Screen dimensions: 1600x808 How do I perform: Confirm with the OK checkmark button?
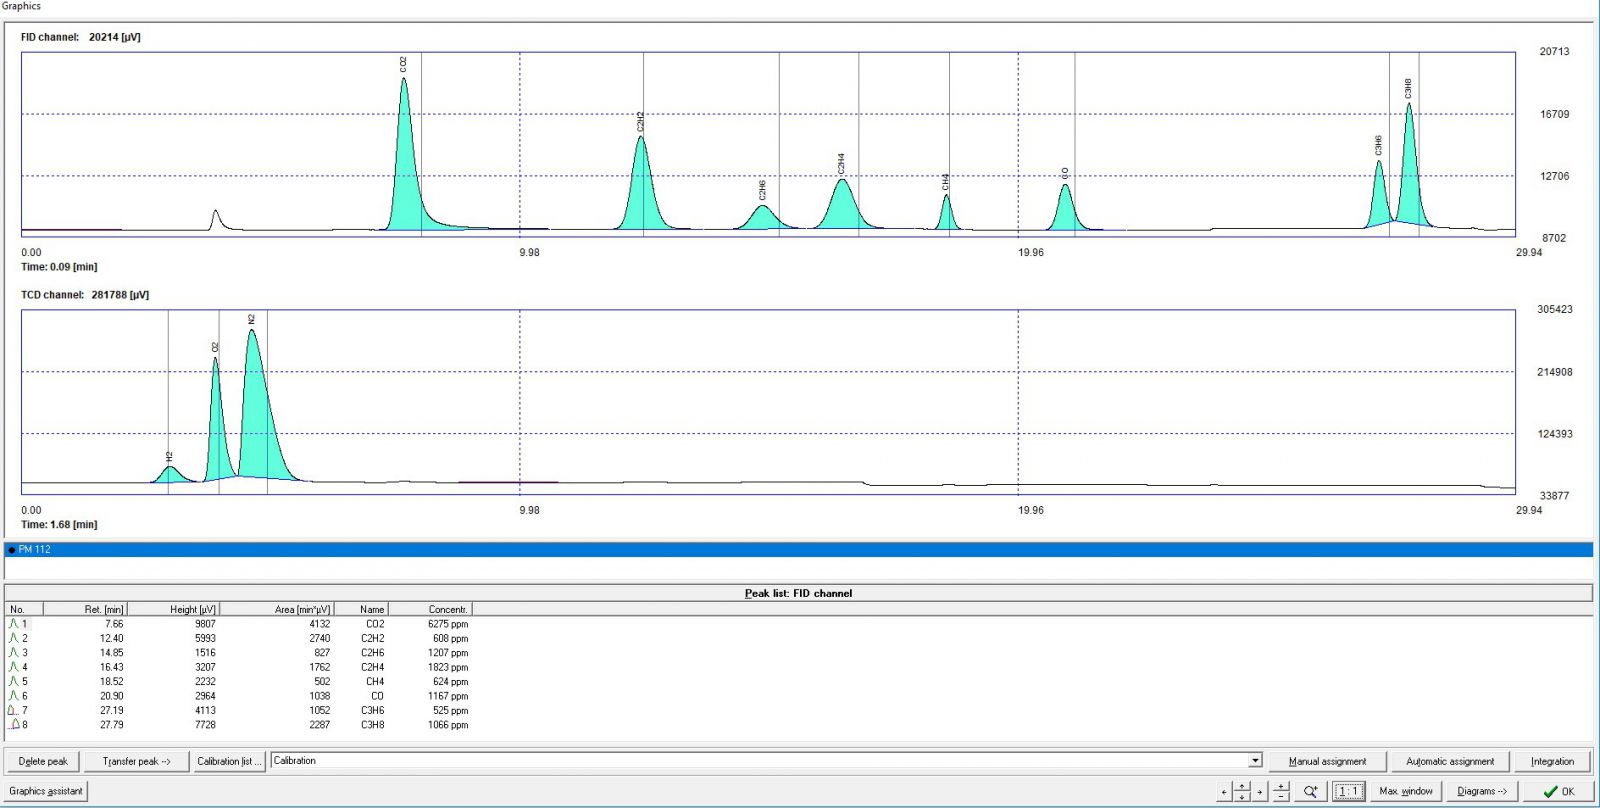click(x=1558, y=791)
